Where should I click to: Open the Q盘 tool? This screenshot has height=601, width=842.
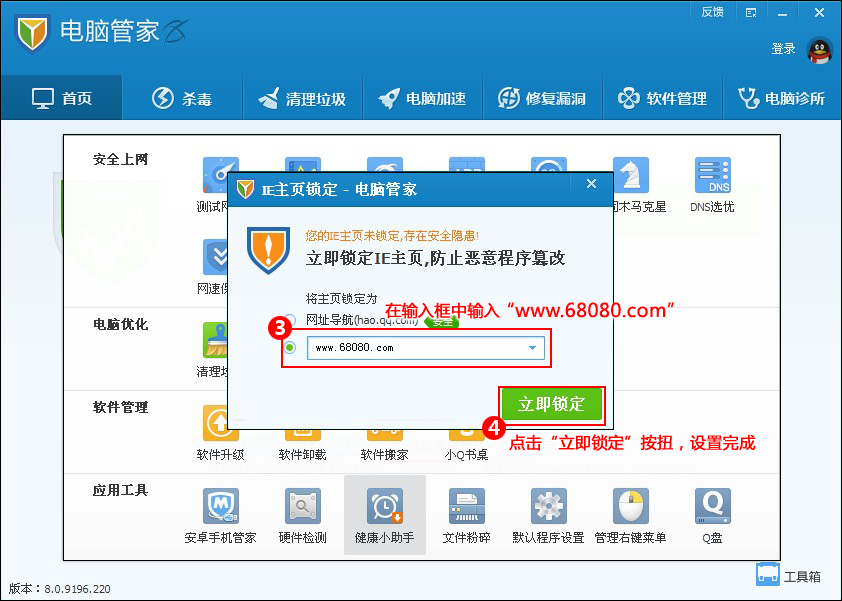pyautogui.click(x=713, y=506)
